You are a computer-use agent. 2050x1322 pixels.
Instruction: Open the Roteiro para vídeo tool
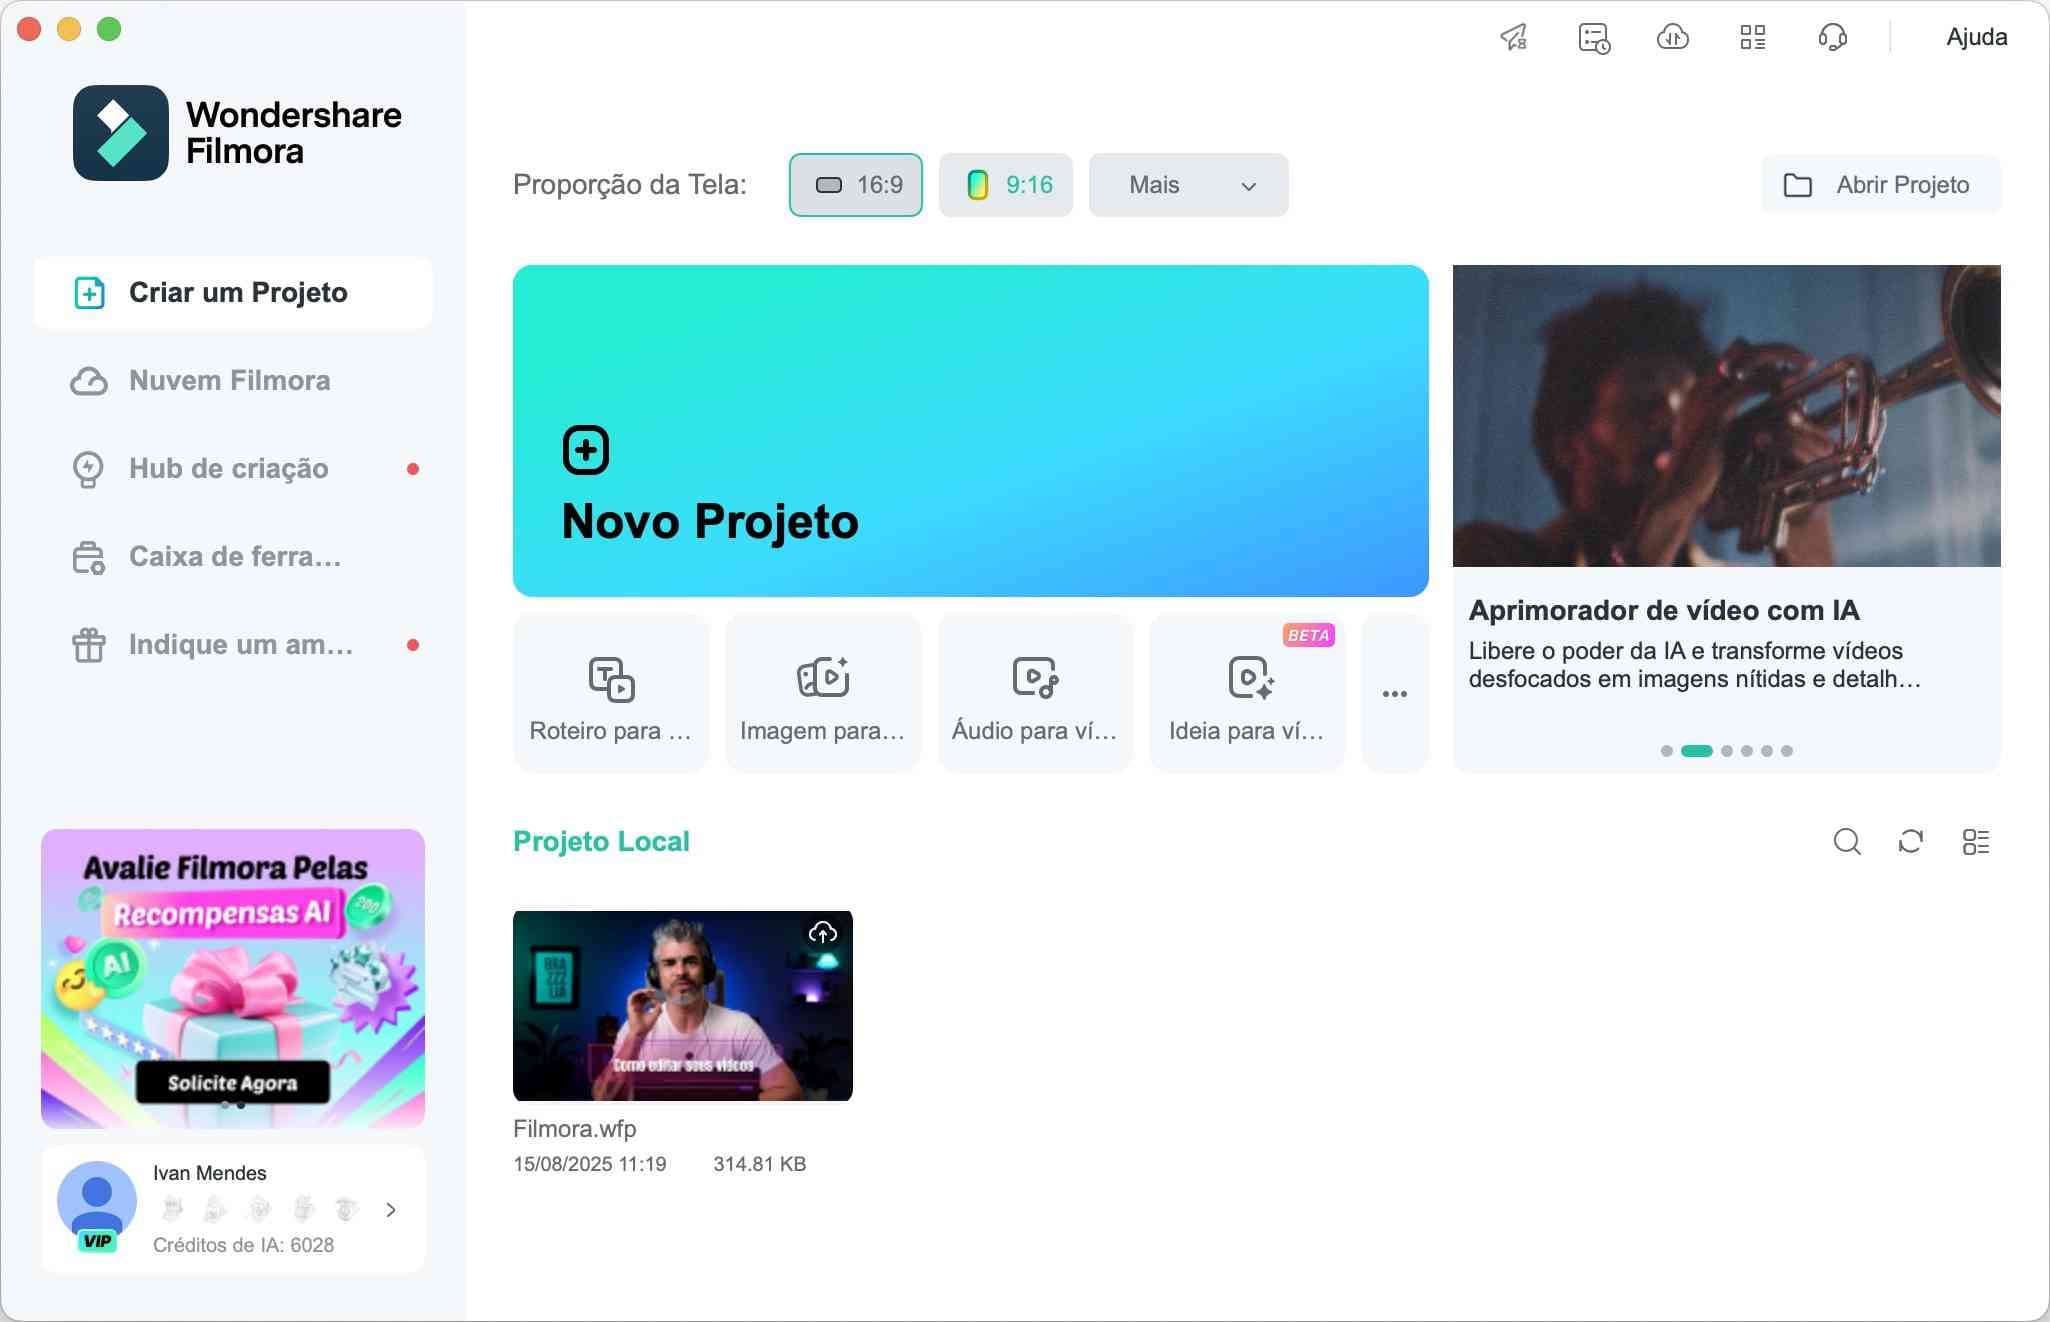click(610, 692)
